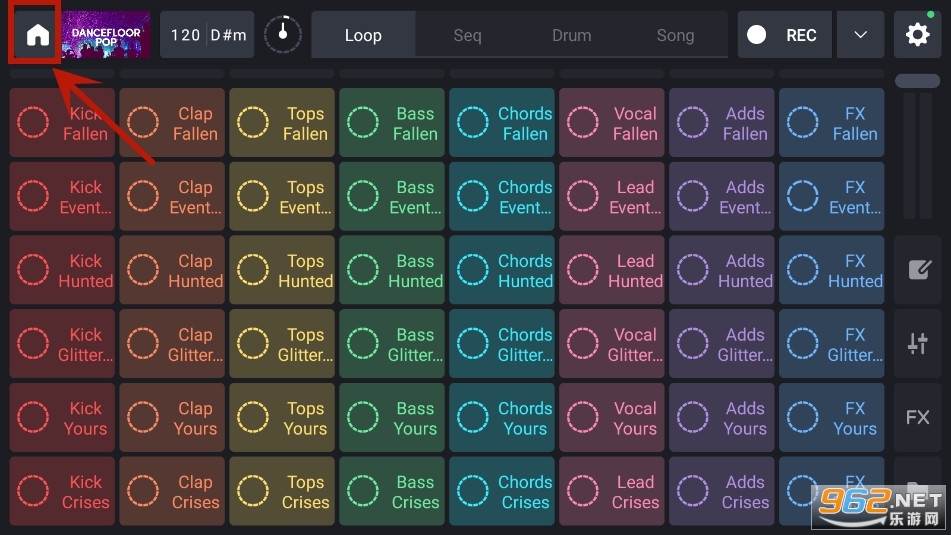
Task: Start the Tops Hunted loop
Action: (x=282, y=270)
